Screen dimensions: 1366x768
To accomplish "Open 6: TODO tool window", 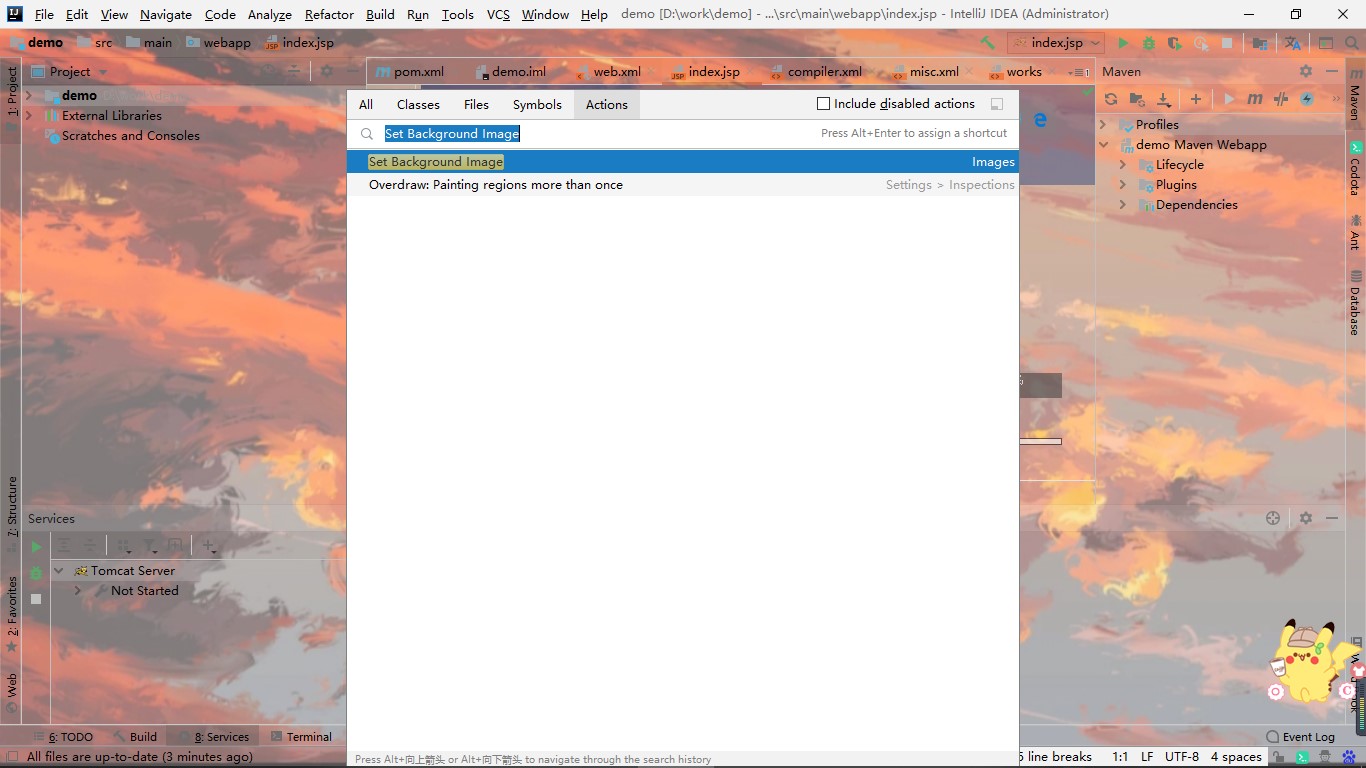I will (x=62, y=737).
